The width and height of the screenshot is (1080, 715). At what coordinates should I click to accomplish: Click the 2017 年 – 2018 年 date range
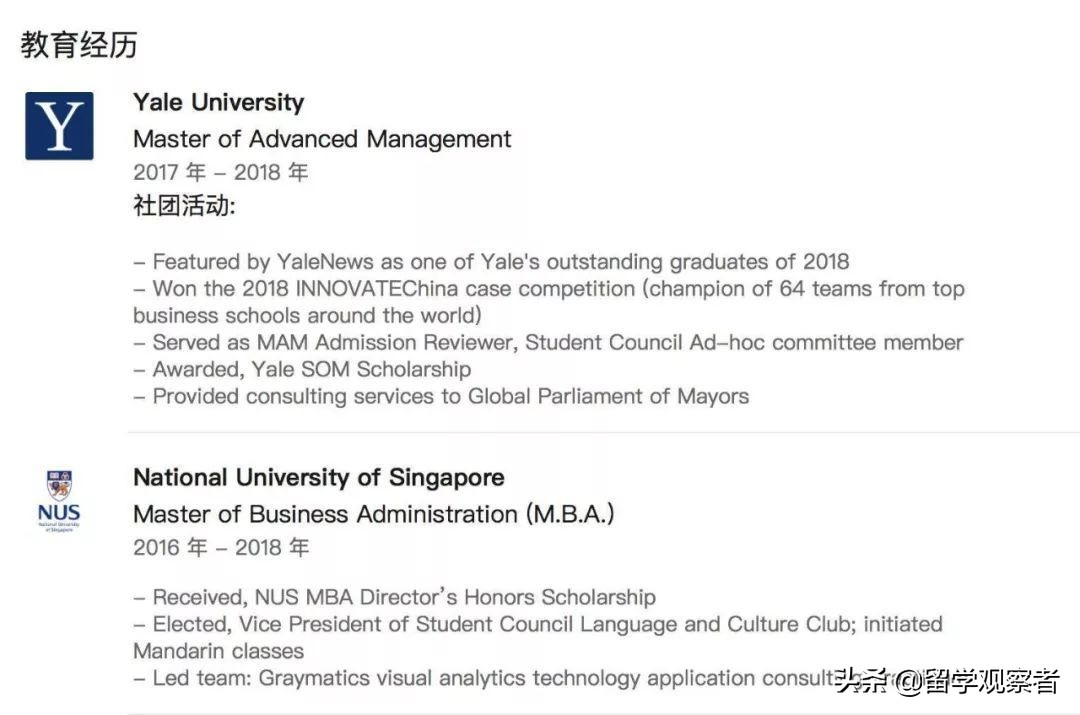221,172
